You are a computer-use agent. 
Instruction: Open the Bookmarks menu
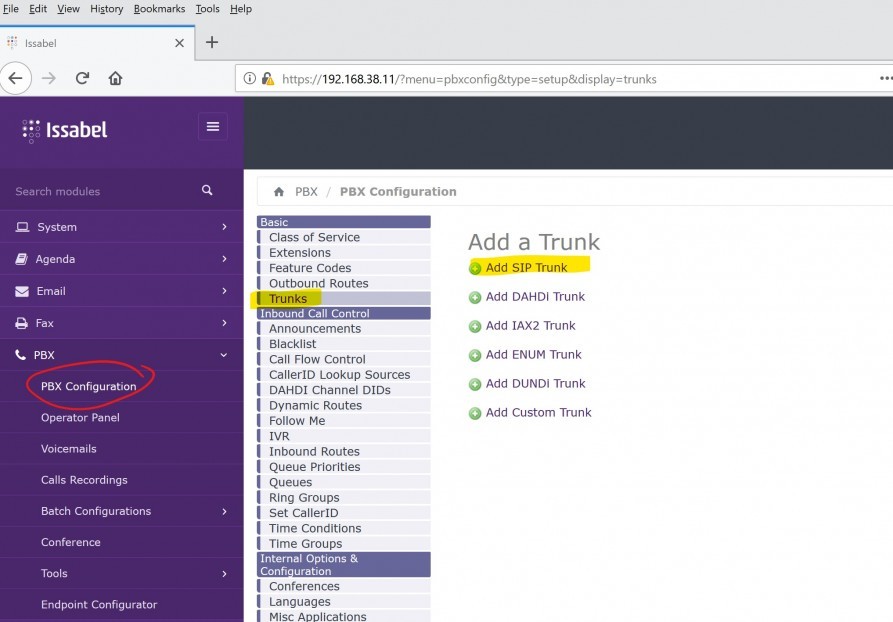(x=159, y=9)
